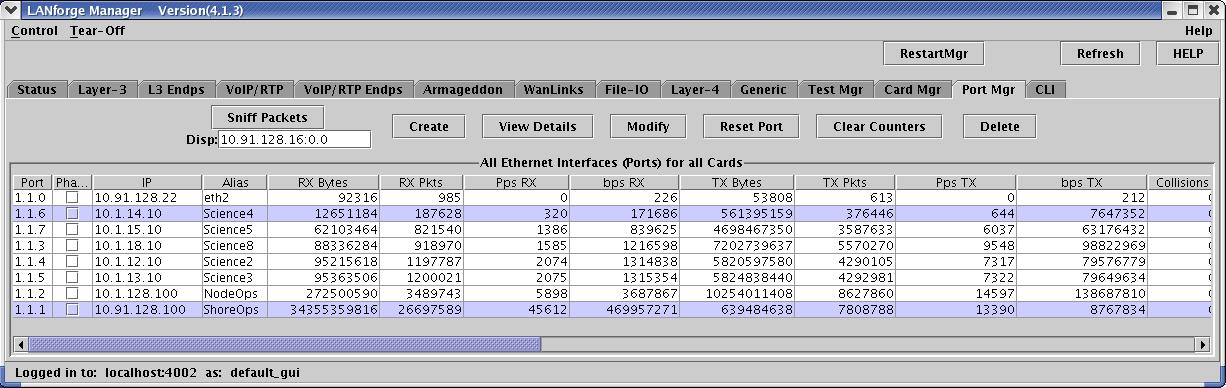Tick the Phantom checkbox for port 1.1.0
Screen dimensions: 1226x388
click(x=72, y=198)
